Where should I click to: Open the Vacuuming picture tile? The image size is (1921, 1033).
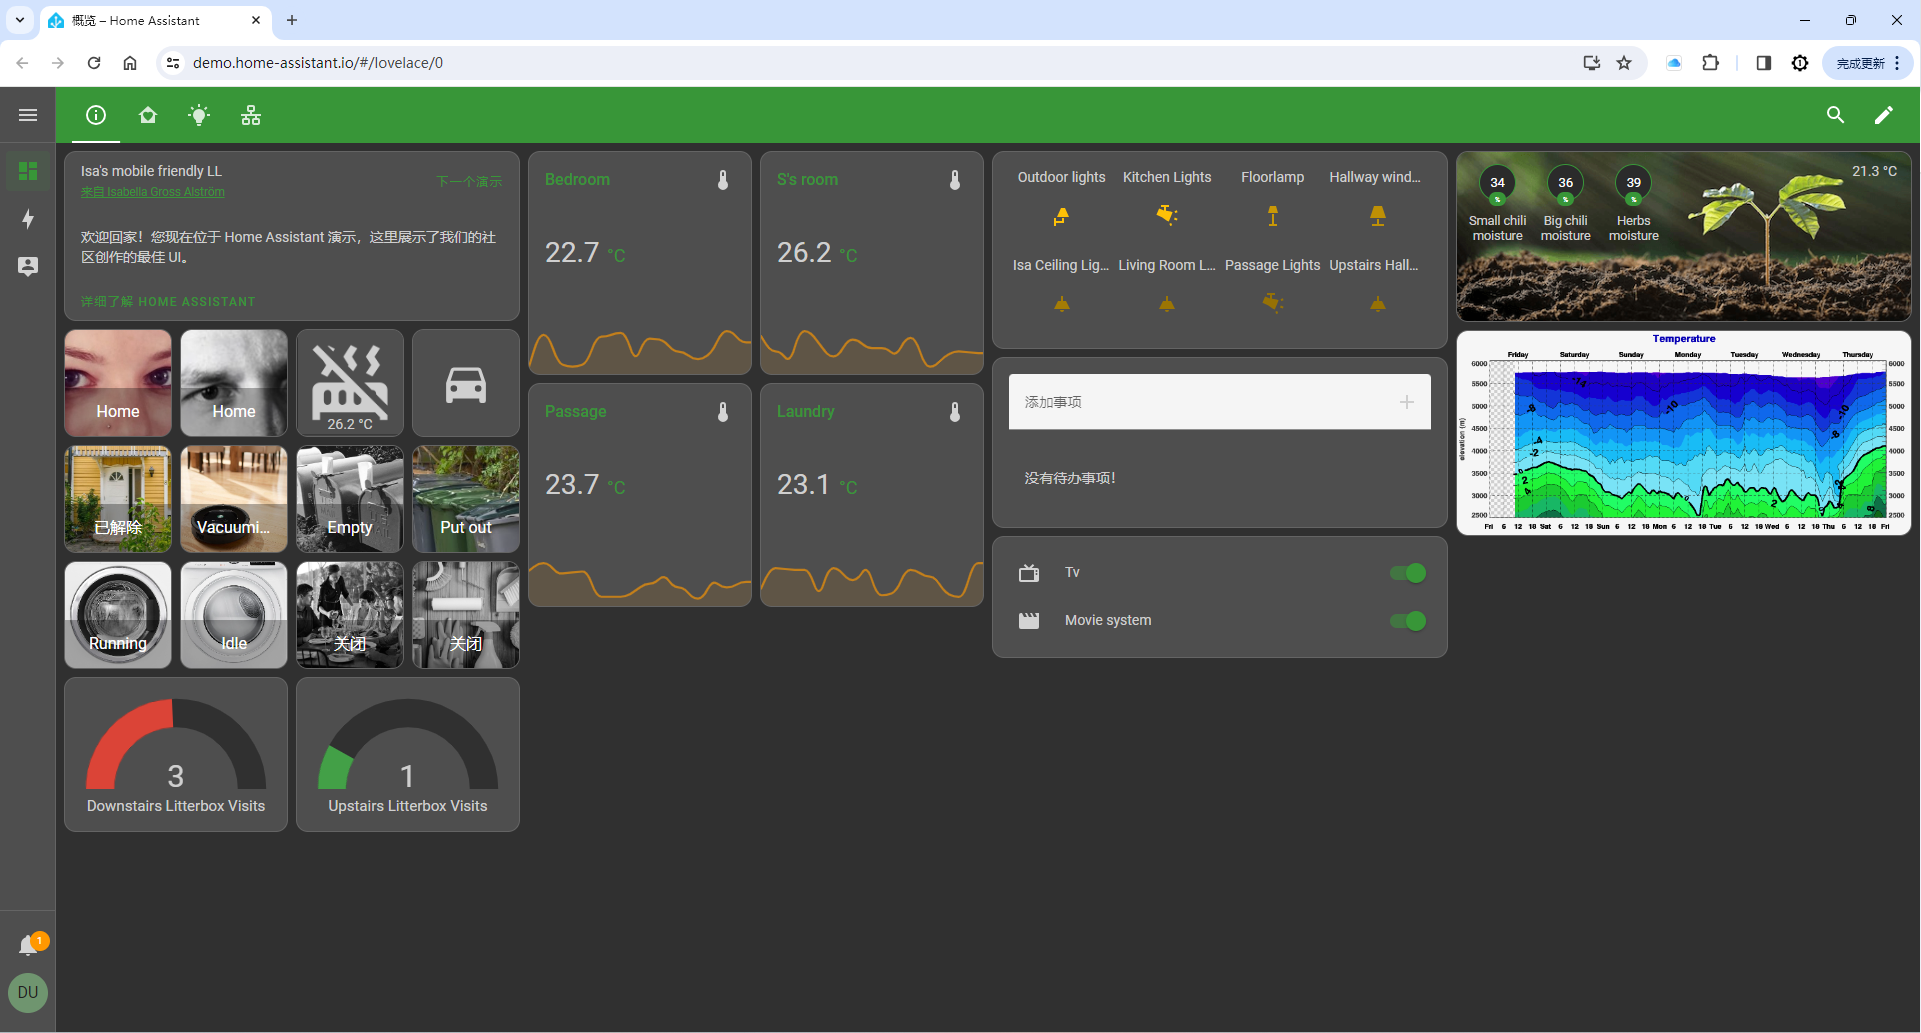point(234,499)
